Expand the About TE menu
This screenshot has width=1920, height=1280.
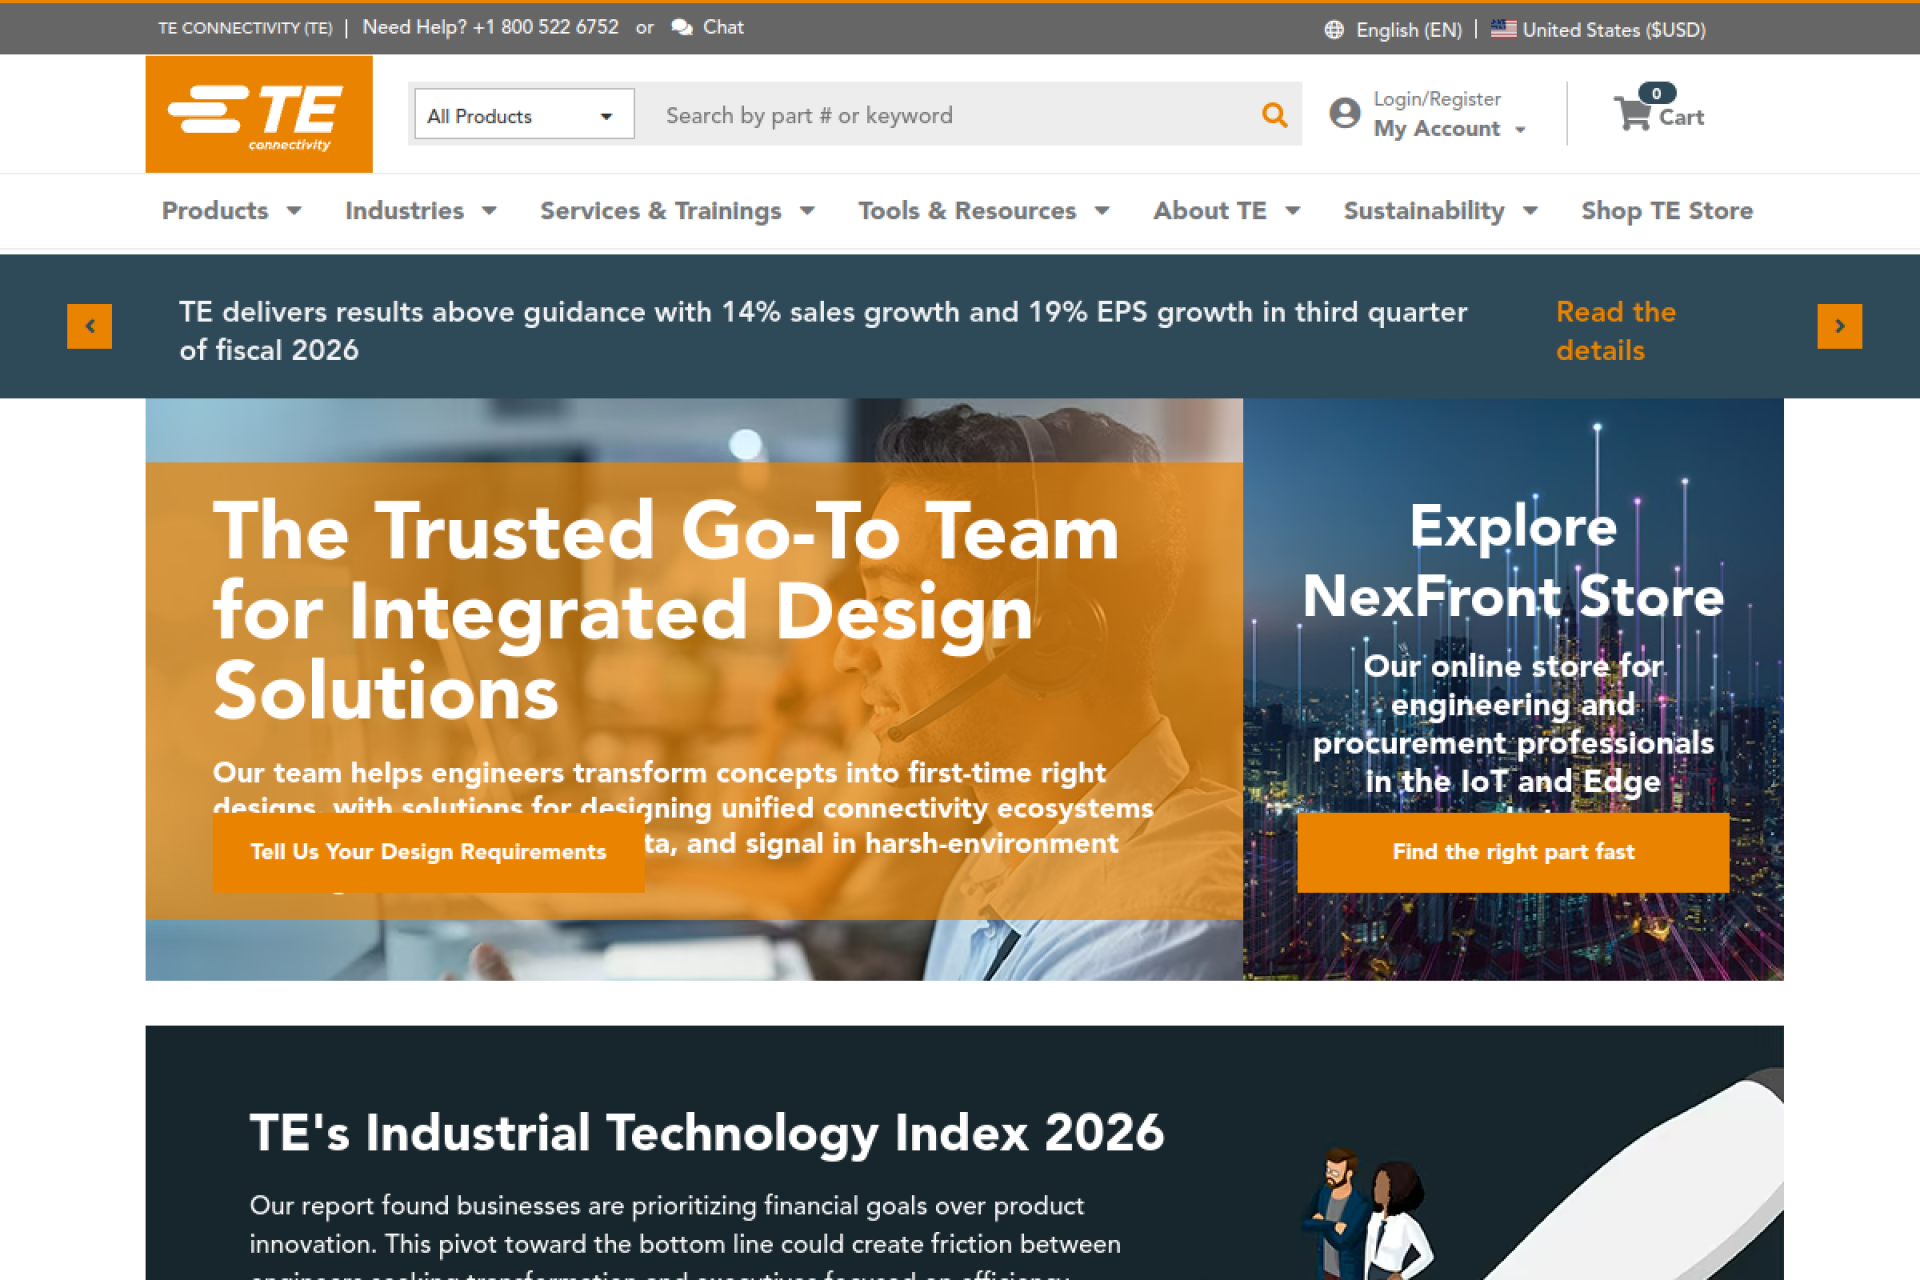point(1227,211)
